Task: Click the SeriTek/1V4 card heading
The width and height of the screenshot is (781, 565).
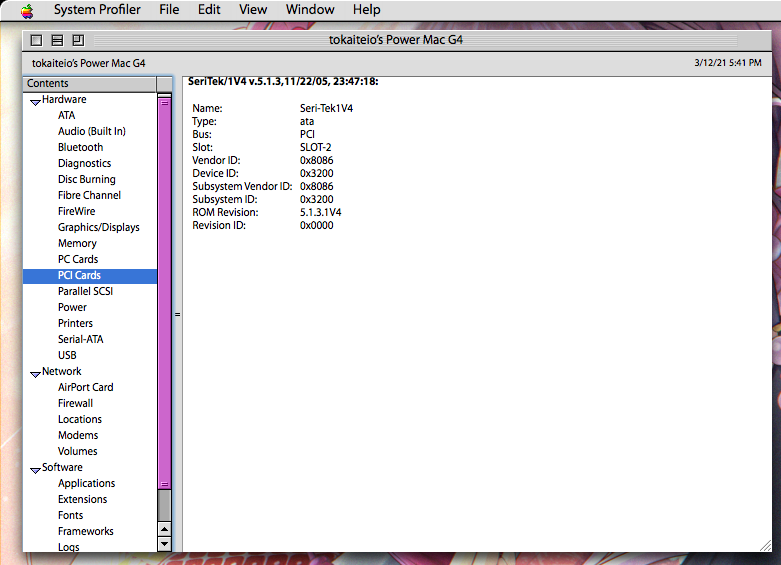Action: (283, 82)
